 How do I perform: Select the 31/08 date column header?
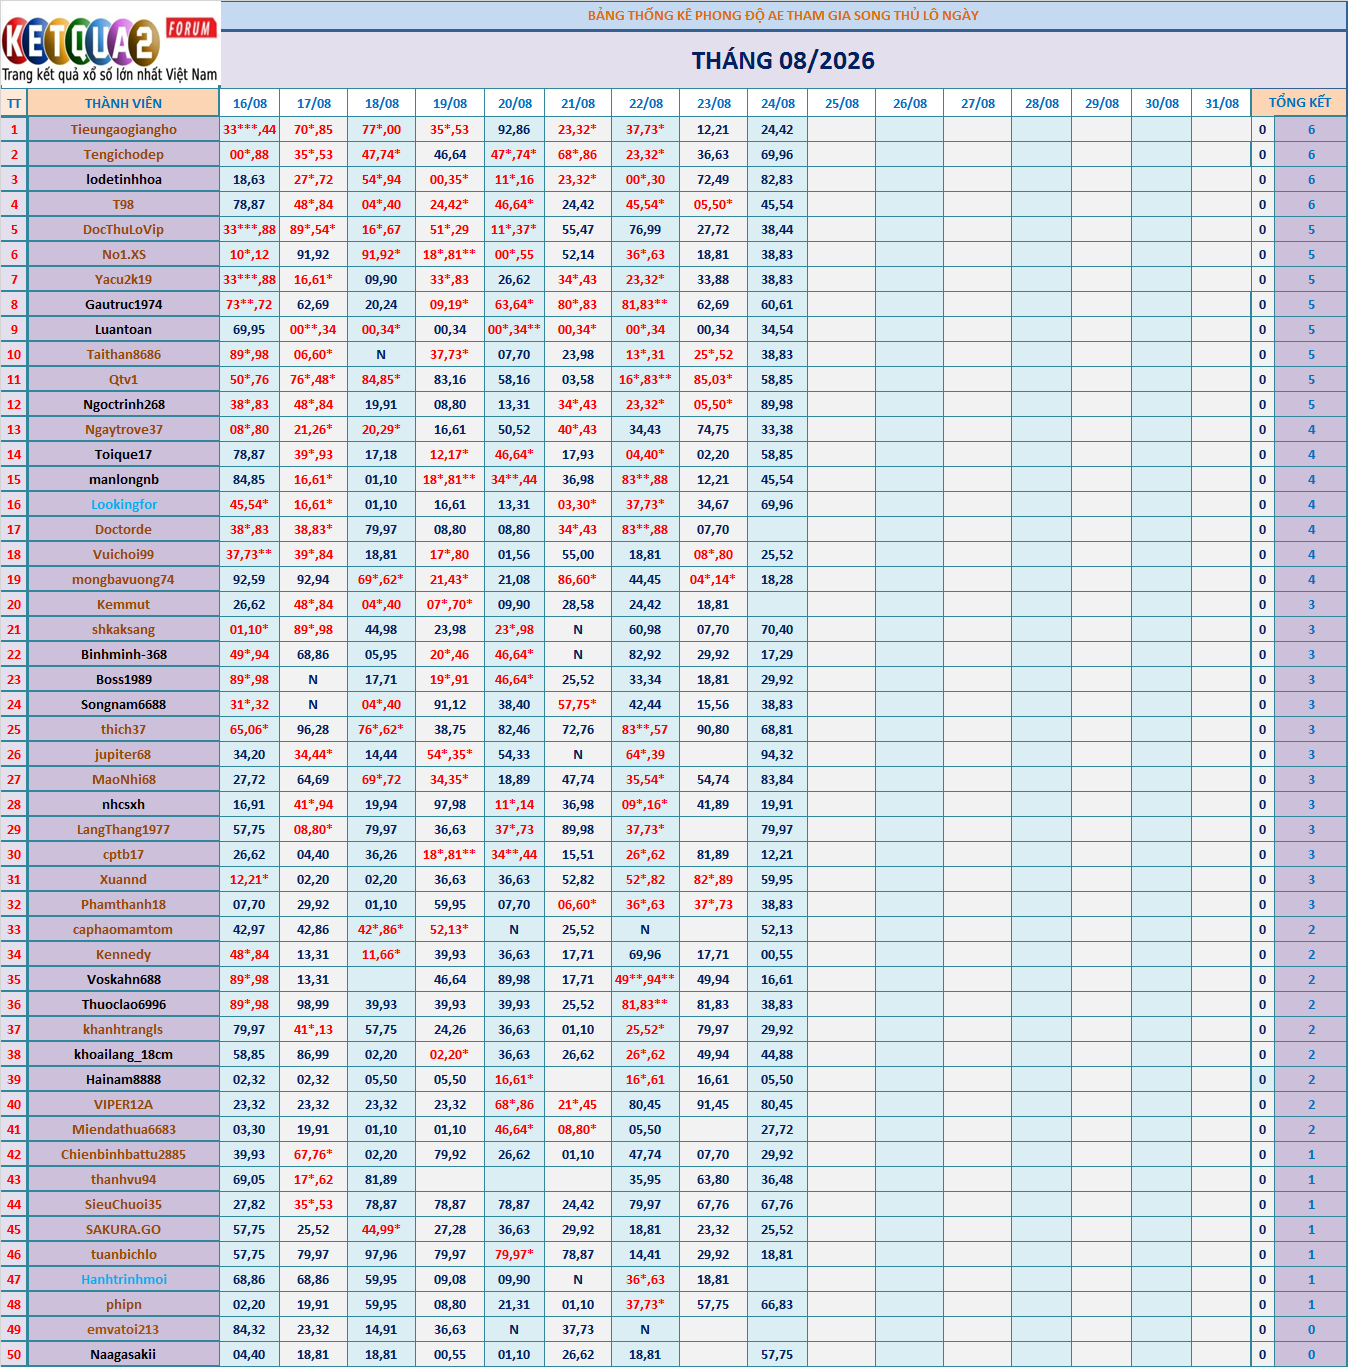click(1222, 104)
